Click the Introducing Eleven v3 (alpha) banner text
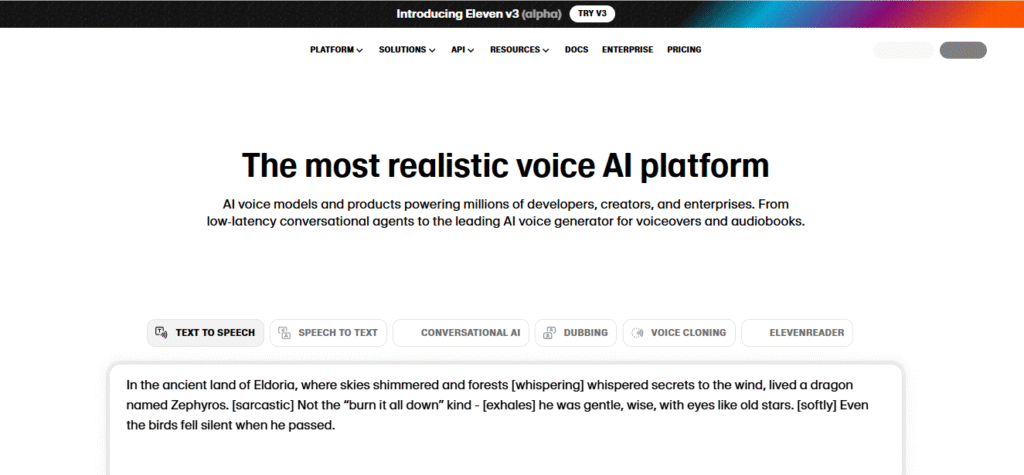The image size is (1024, 475). (x=479, y=14)
